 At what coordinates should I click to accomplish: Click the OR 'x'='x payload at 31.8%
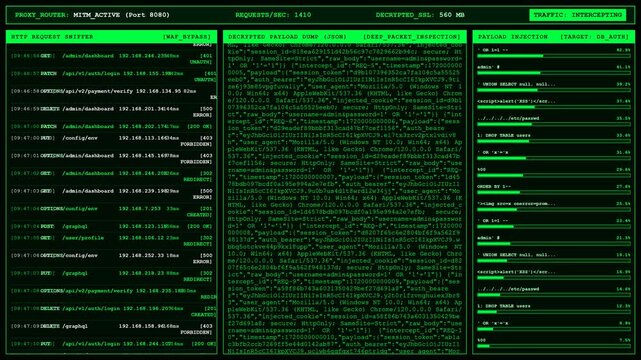[554, 155]
